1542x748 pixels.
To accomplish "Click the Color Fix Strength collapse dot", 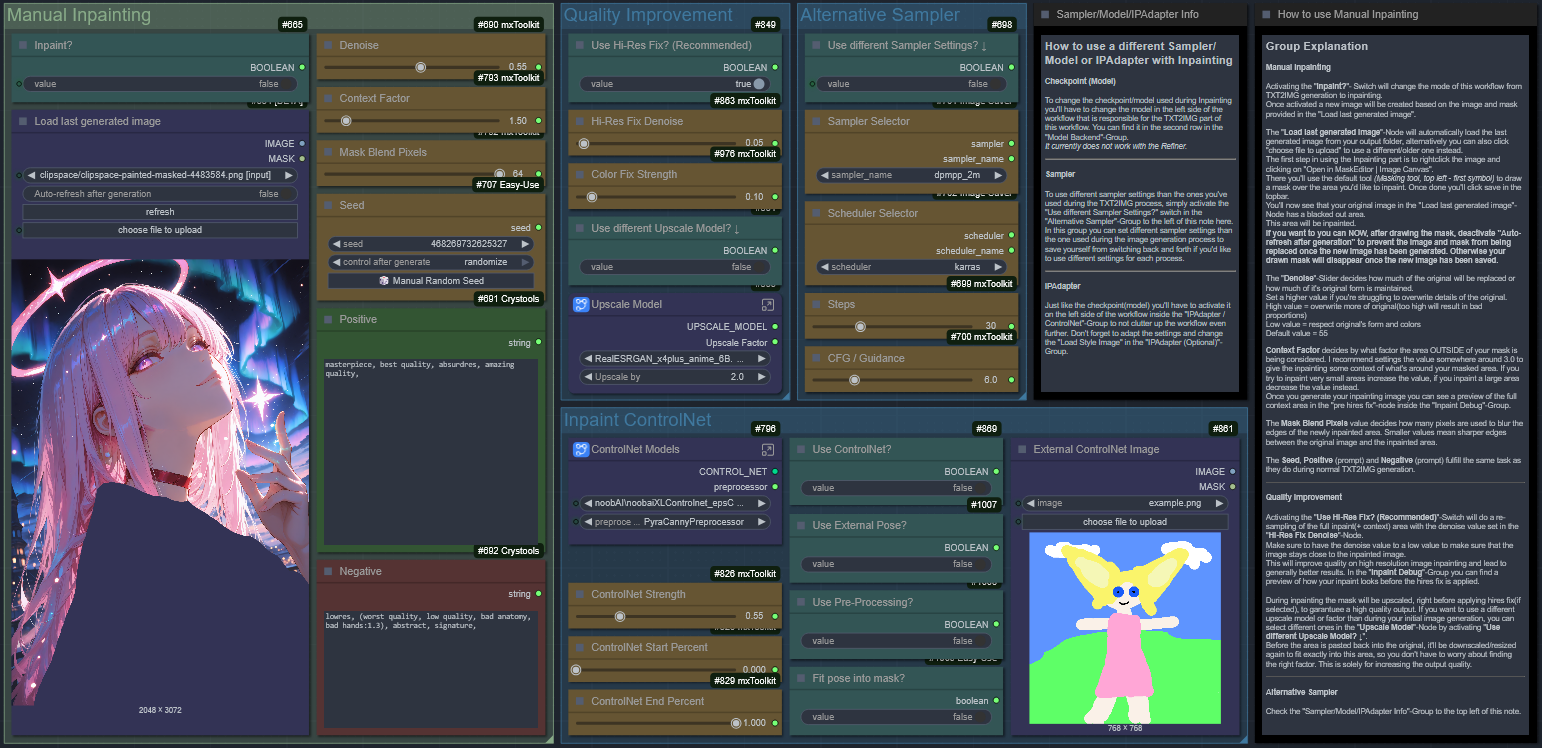I will (579, 174).
